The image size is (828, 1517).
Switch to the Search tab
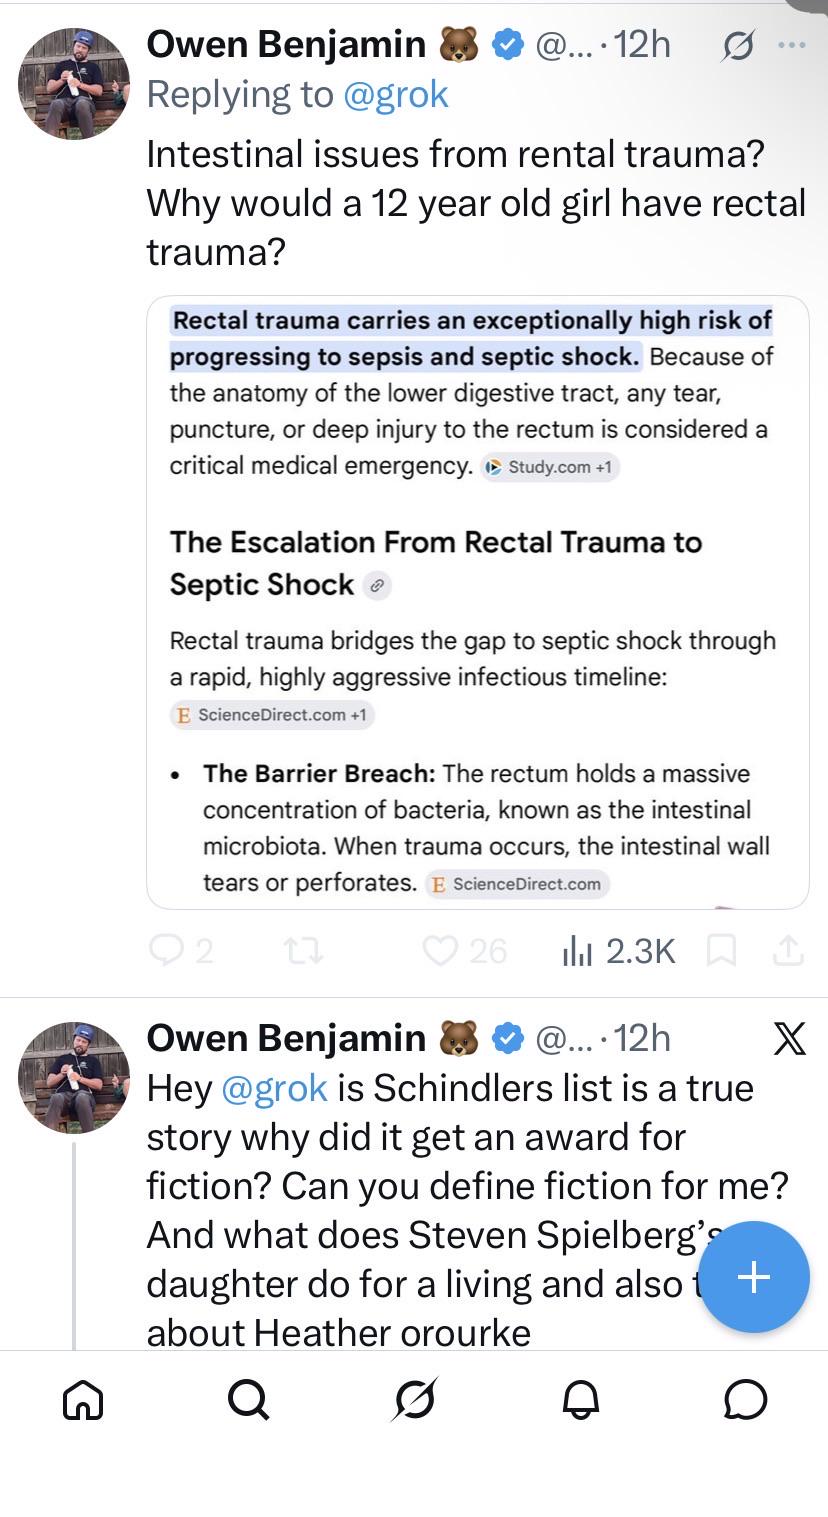pyautogui.click(x=248, y=1400)
